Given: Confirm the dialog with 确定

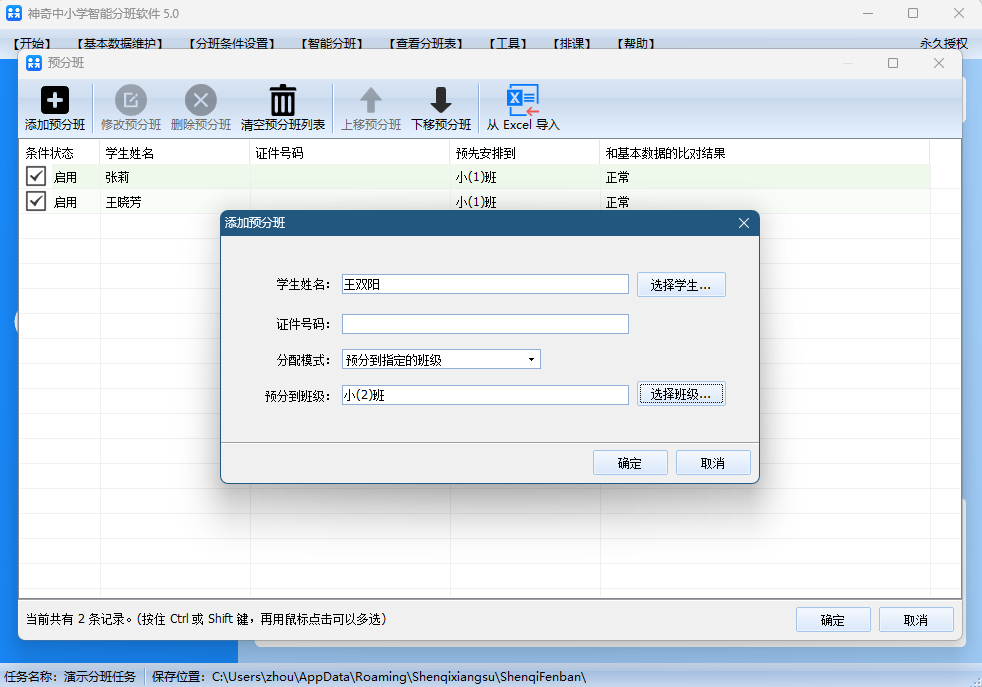Looking at the screenshot, I should coord(630,462).
